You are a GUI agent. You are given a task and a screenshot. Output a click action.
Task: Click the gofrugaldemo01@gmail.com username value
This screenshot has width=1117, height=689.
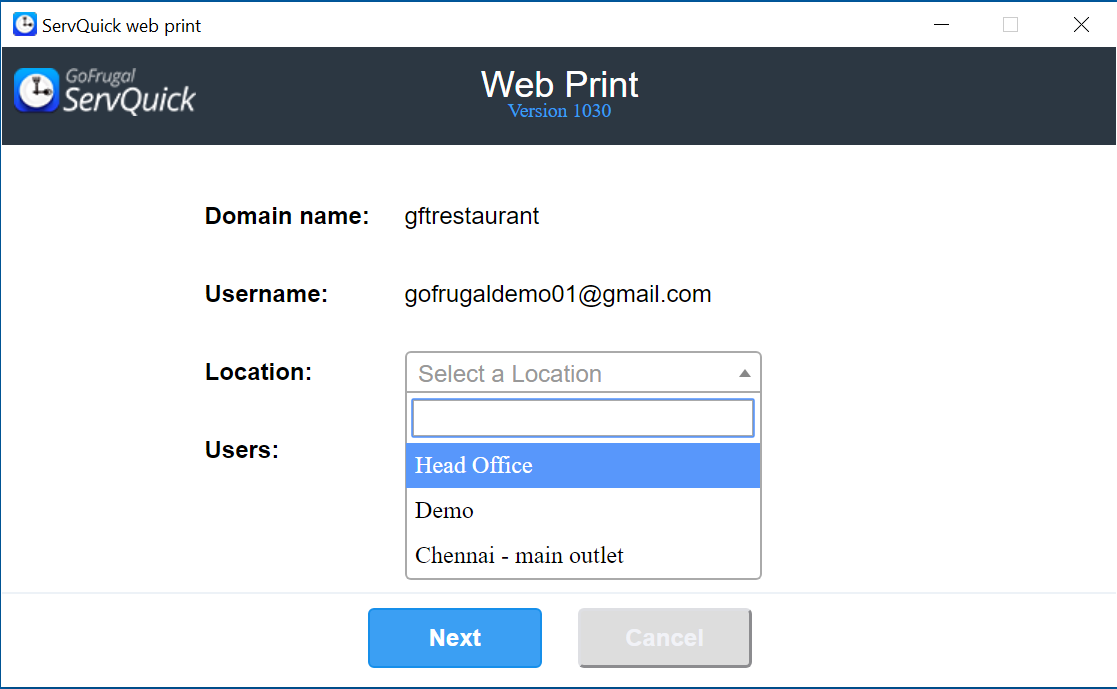coord(558,295)
